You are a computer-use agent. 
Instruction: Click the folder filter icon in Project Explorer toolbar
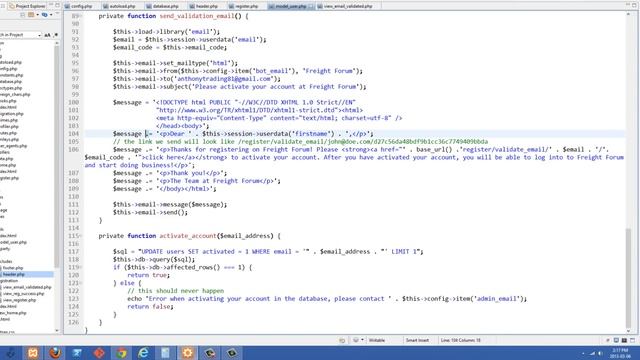tap(31, 15)
